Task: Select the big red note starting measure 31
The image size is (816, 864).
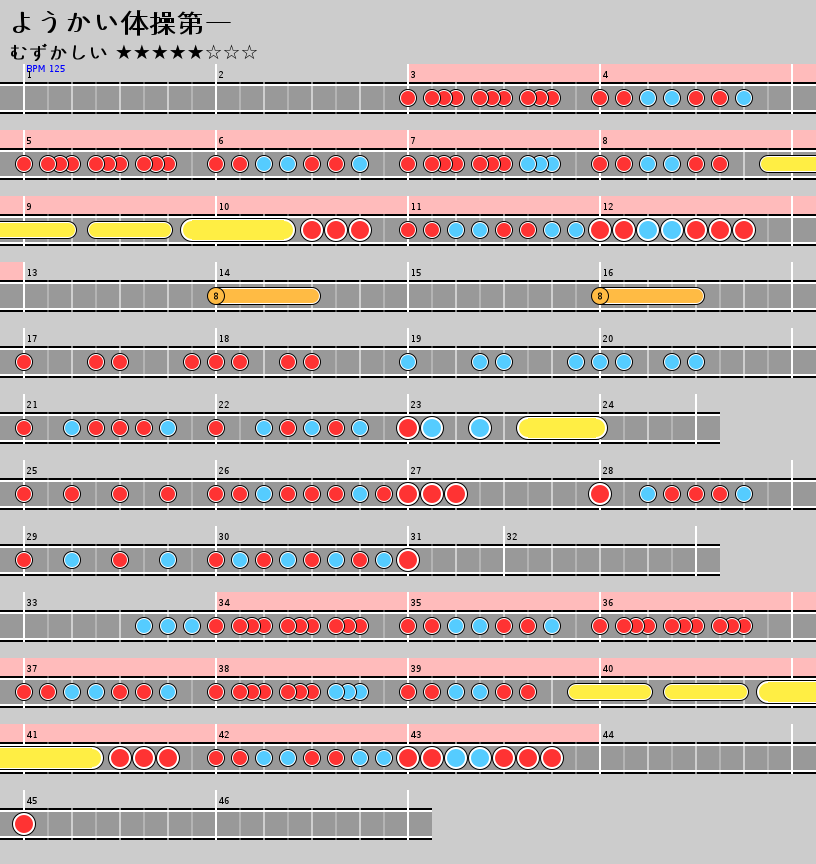Action: tap(408, 560)
